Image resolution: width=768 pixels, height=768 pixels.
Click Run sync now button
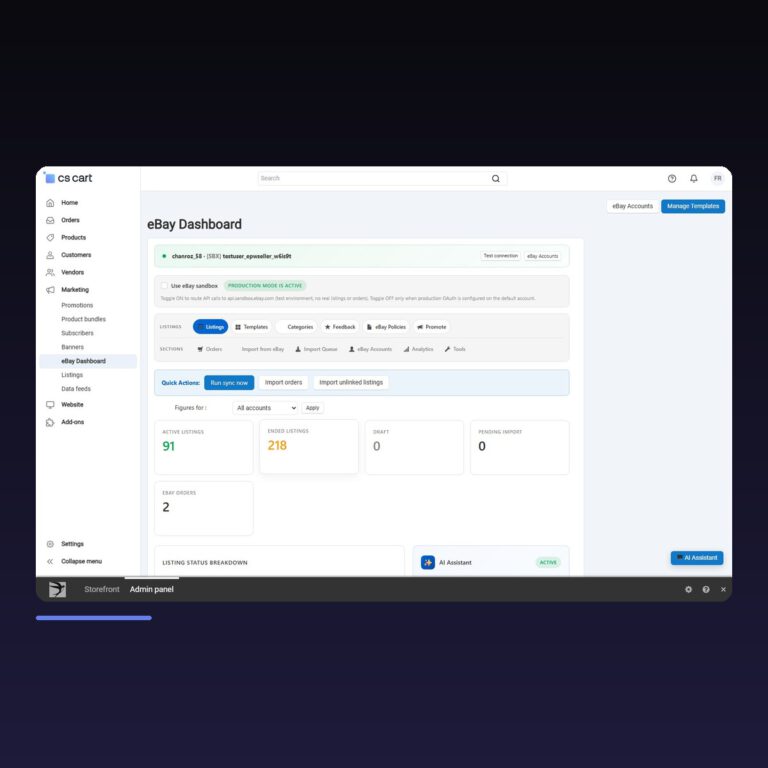click(229, 383)
